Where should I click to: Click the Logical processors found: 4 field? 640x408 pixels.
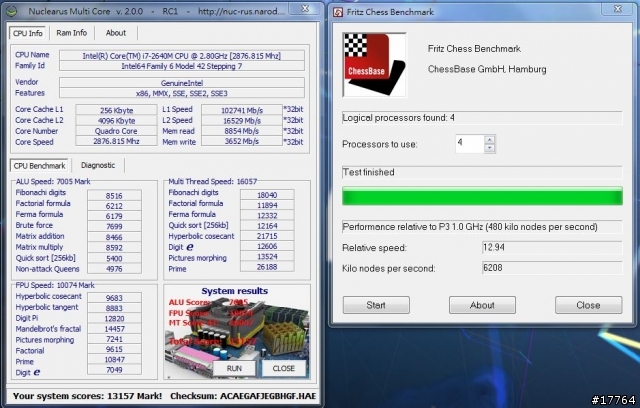point(482,118)
